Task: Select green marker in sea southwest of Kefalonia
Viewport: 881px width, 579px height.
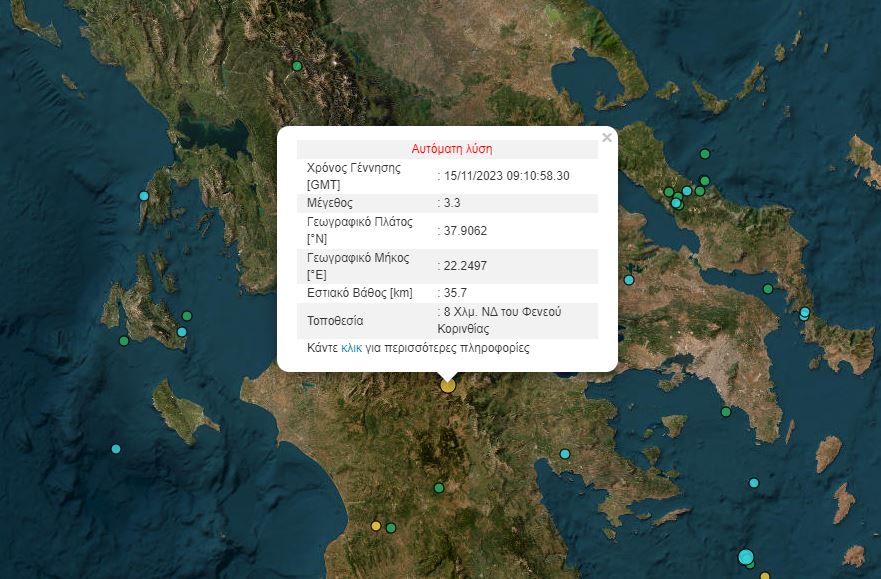Action: tap(124, 341)
